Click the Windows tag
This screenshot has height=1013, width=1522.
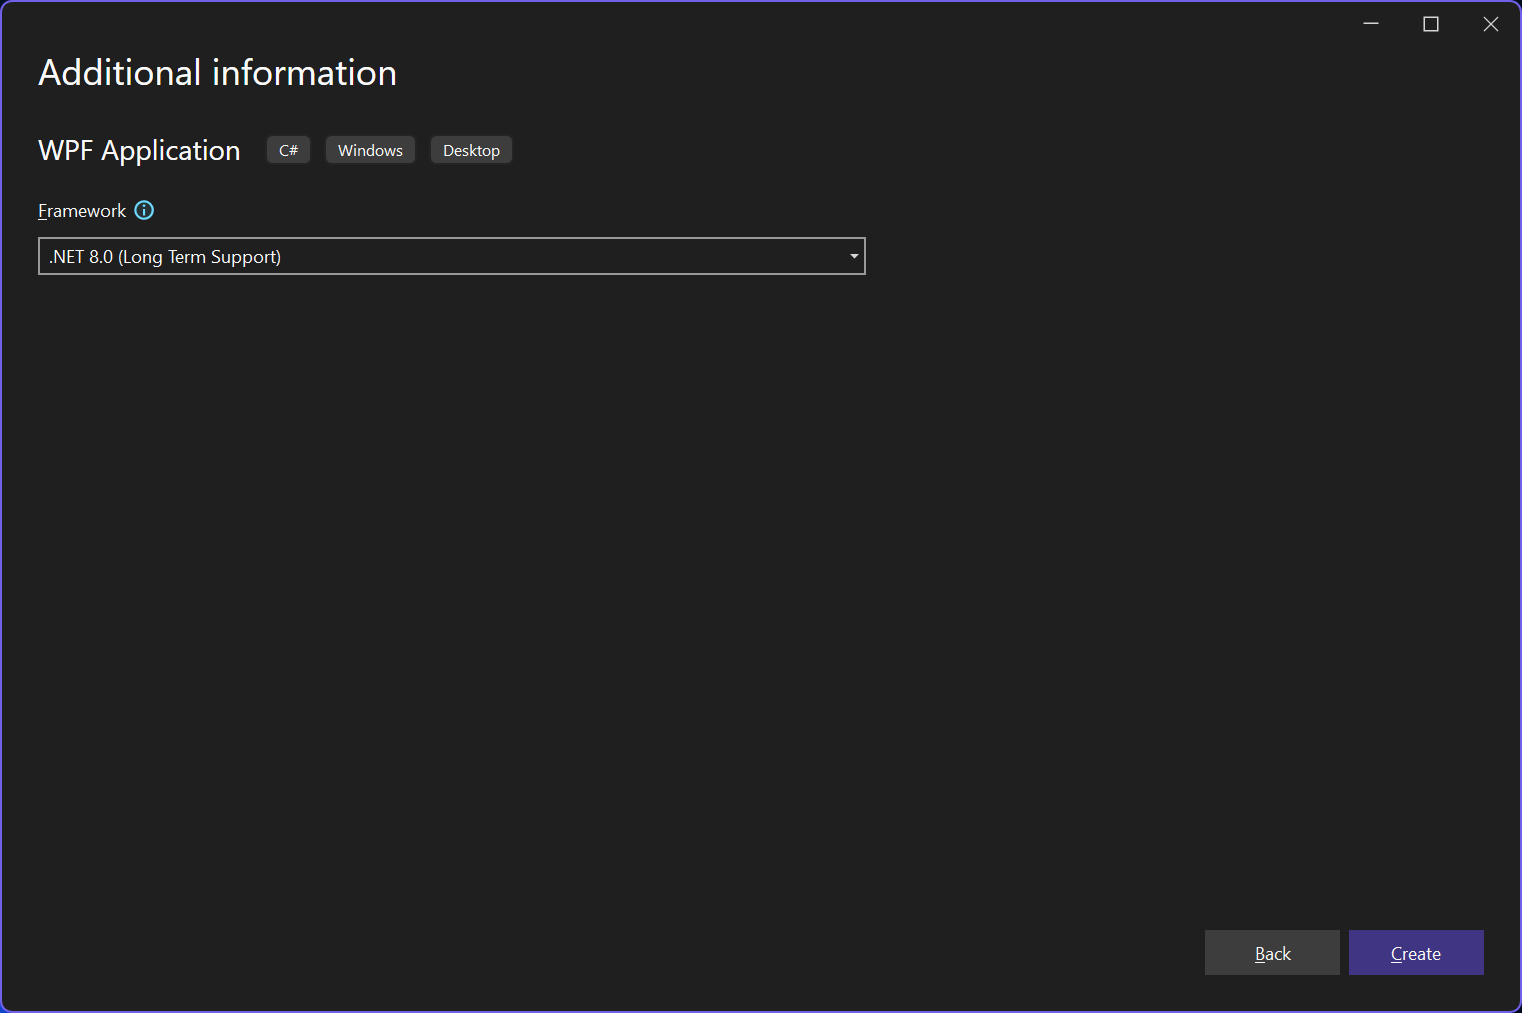click(370, 150)
